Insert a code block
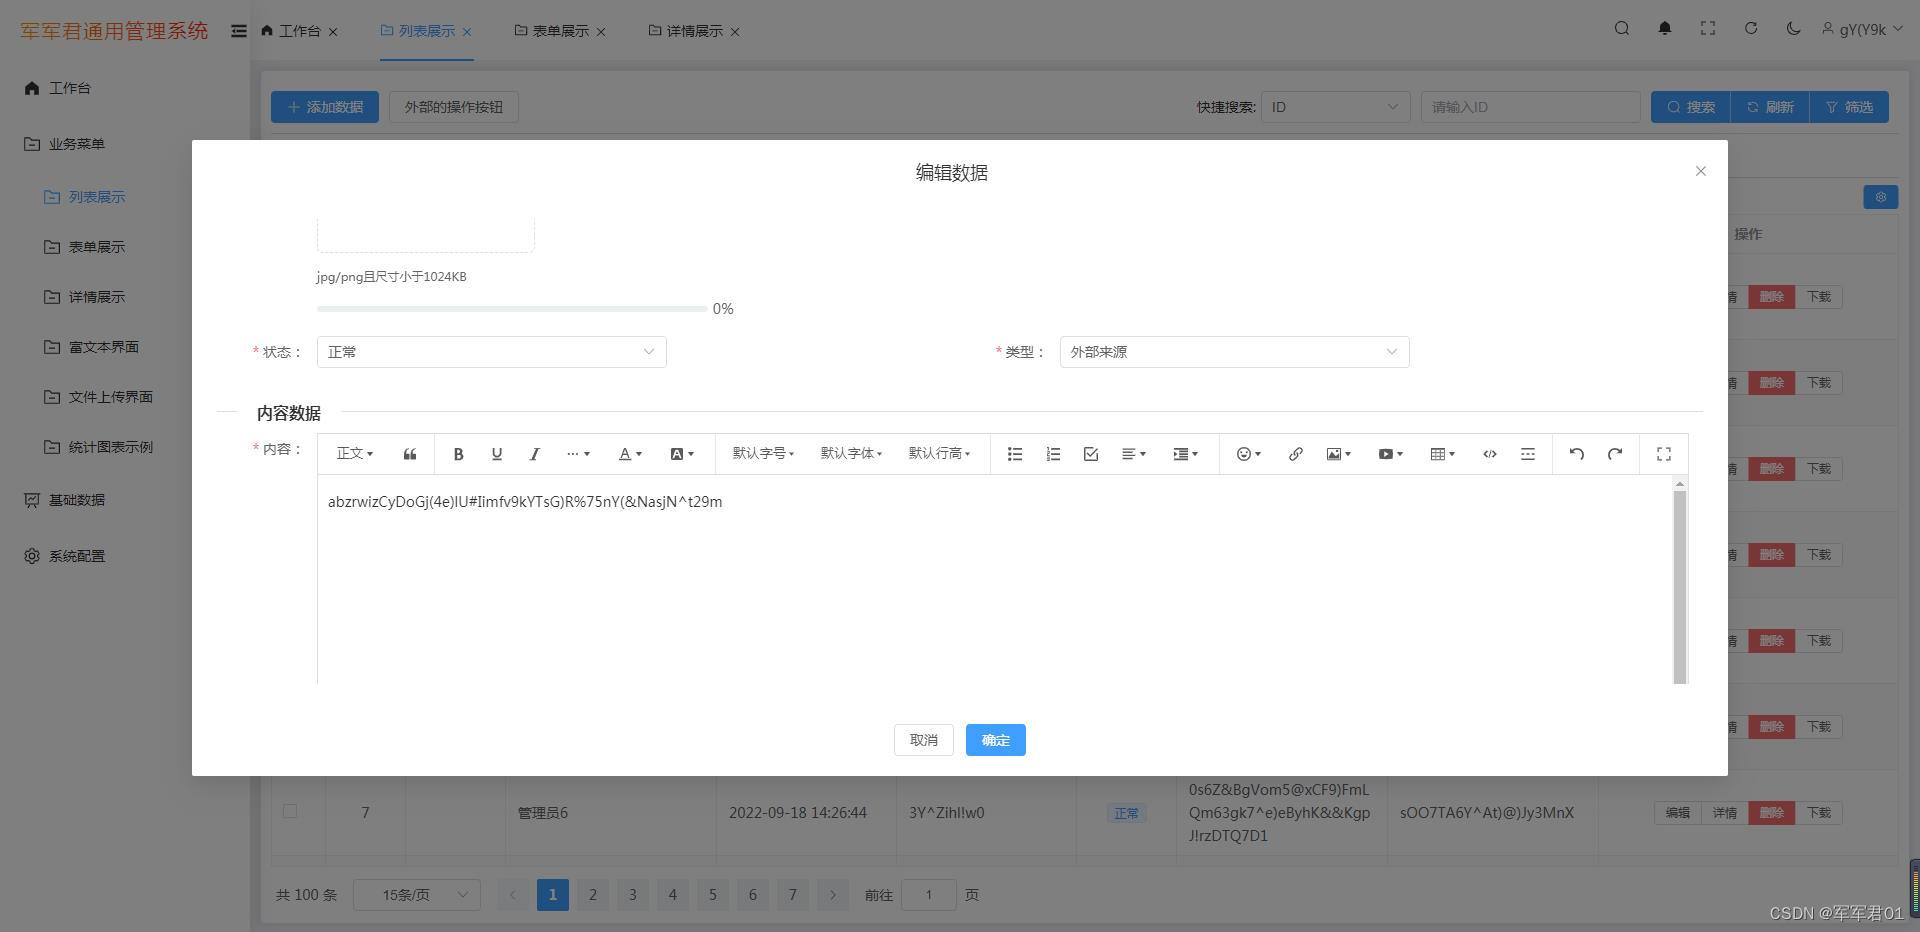Screen dimensions: 1920x932 [x=1489, y=454]
